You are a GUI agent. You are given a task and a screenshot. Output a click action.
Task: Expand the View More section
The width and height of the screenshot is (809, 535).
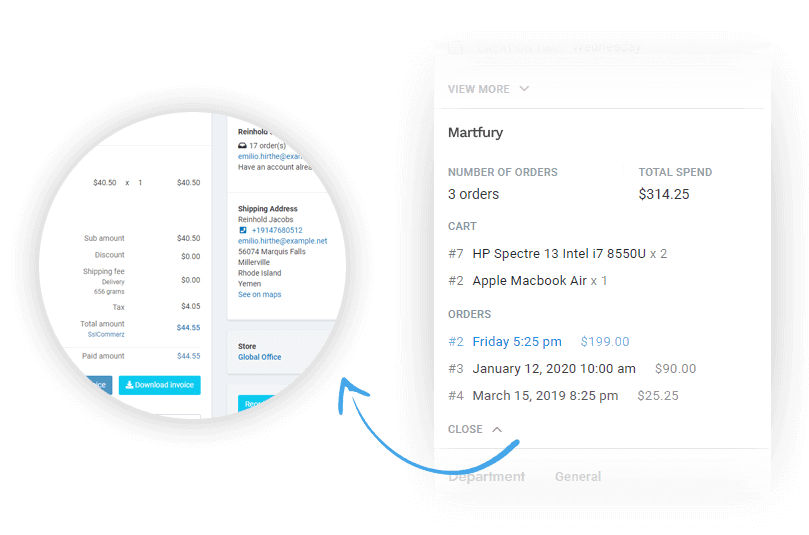[x=479, y=89]
